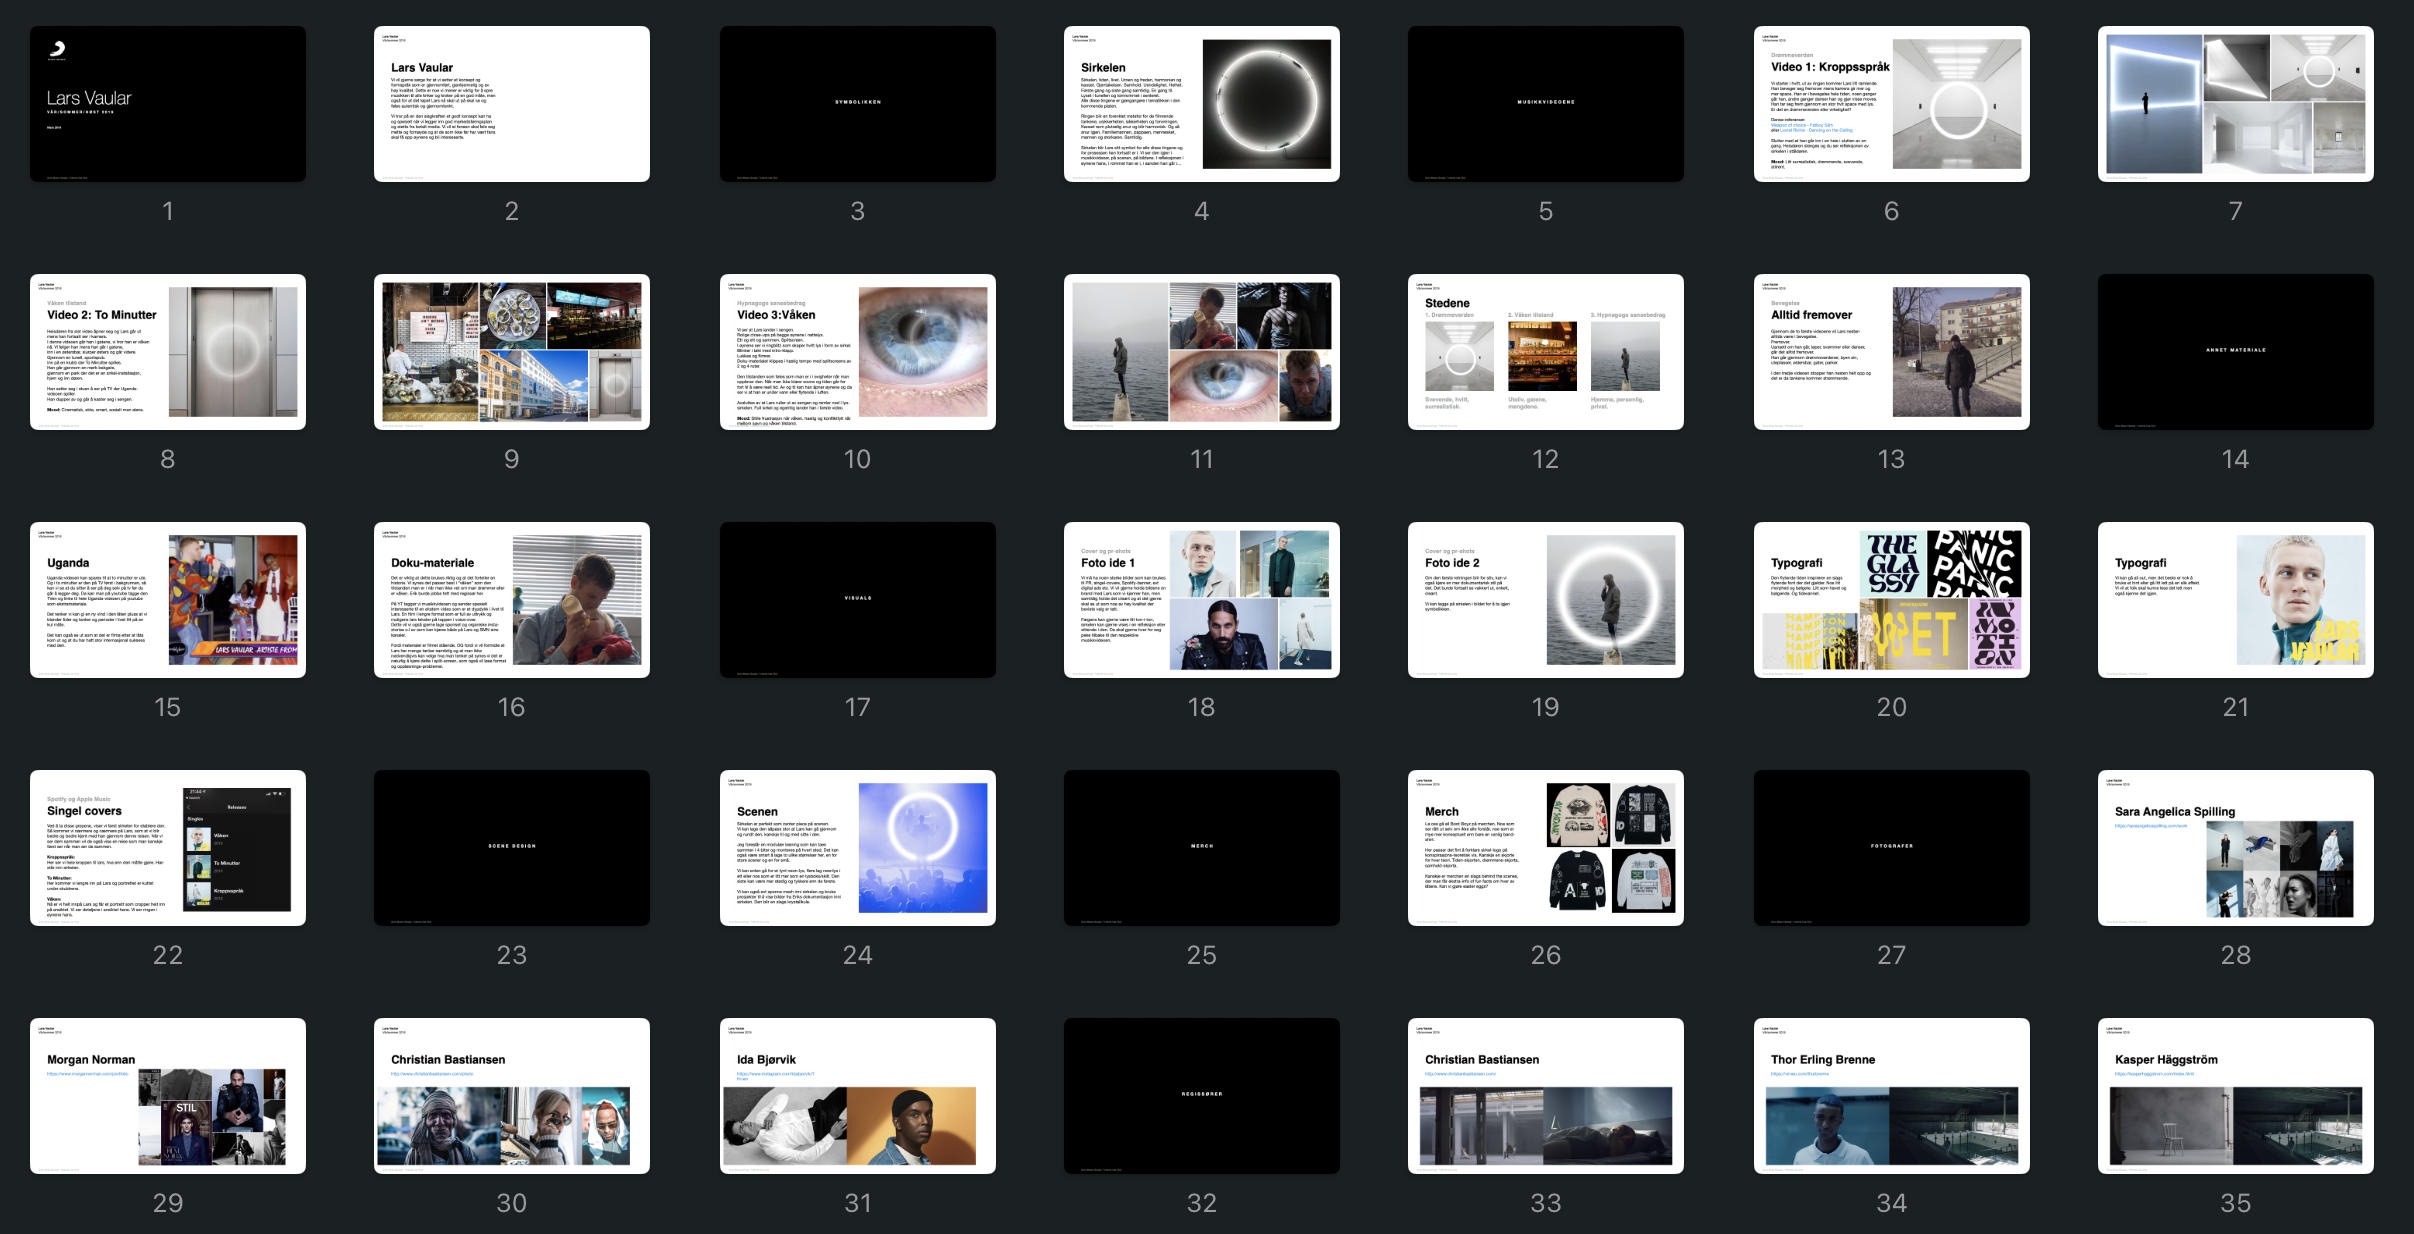The image size is (2414, 1234).
Task: Select slide 10 Video 3: Våken
Action: (x=857, y=352)
